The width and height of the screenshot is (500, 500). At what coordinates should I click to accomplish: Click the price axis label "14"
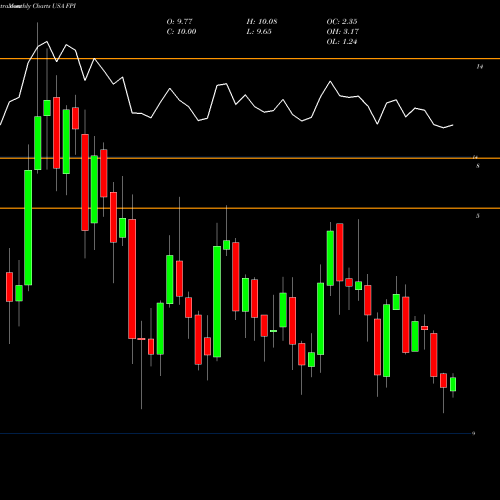pos(479,67)
